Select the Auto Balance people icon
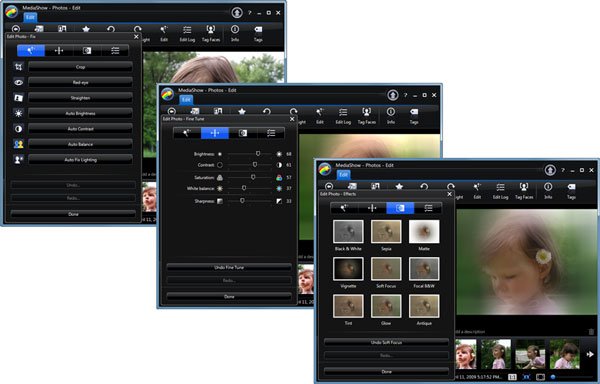 [x=18, y=144]
